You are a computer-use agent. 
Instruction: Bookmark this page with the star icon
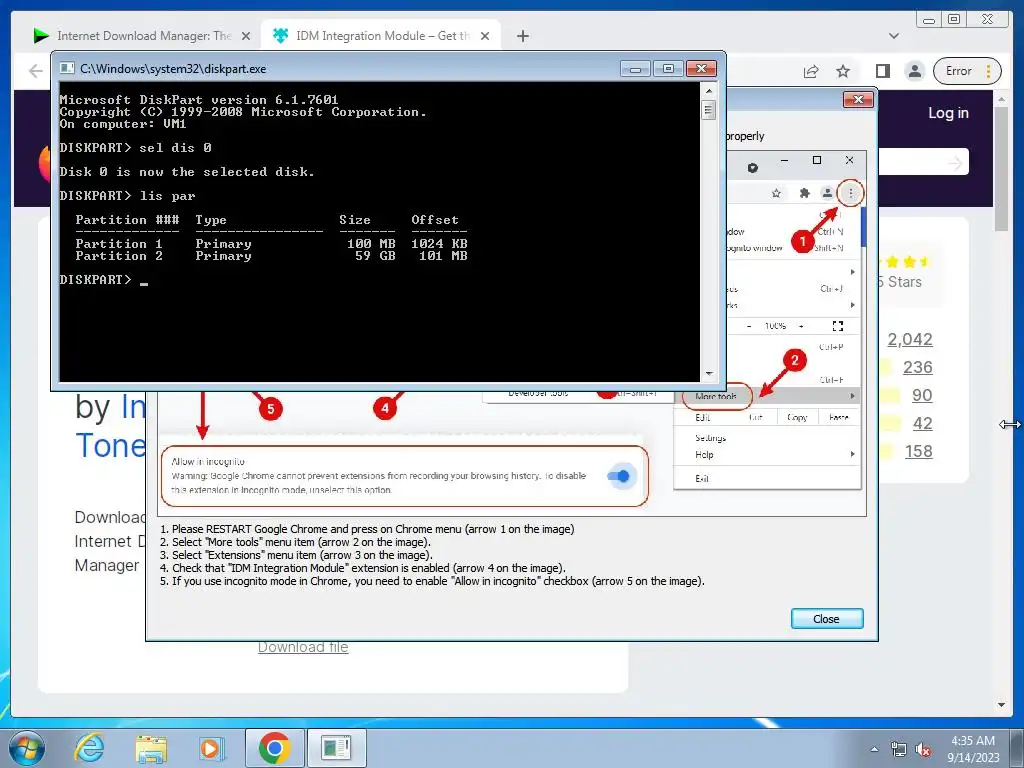pyautogui.click(x=843, y=71)
